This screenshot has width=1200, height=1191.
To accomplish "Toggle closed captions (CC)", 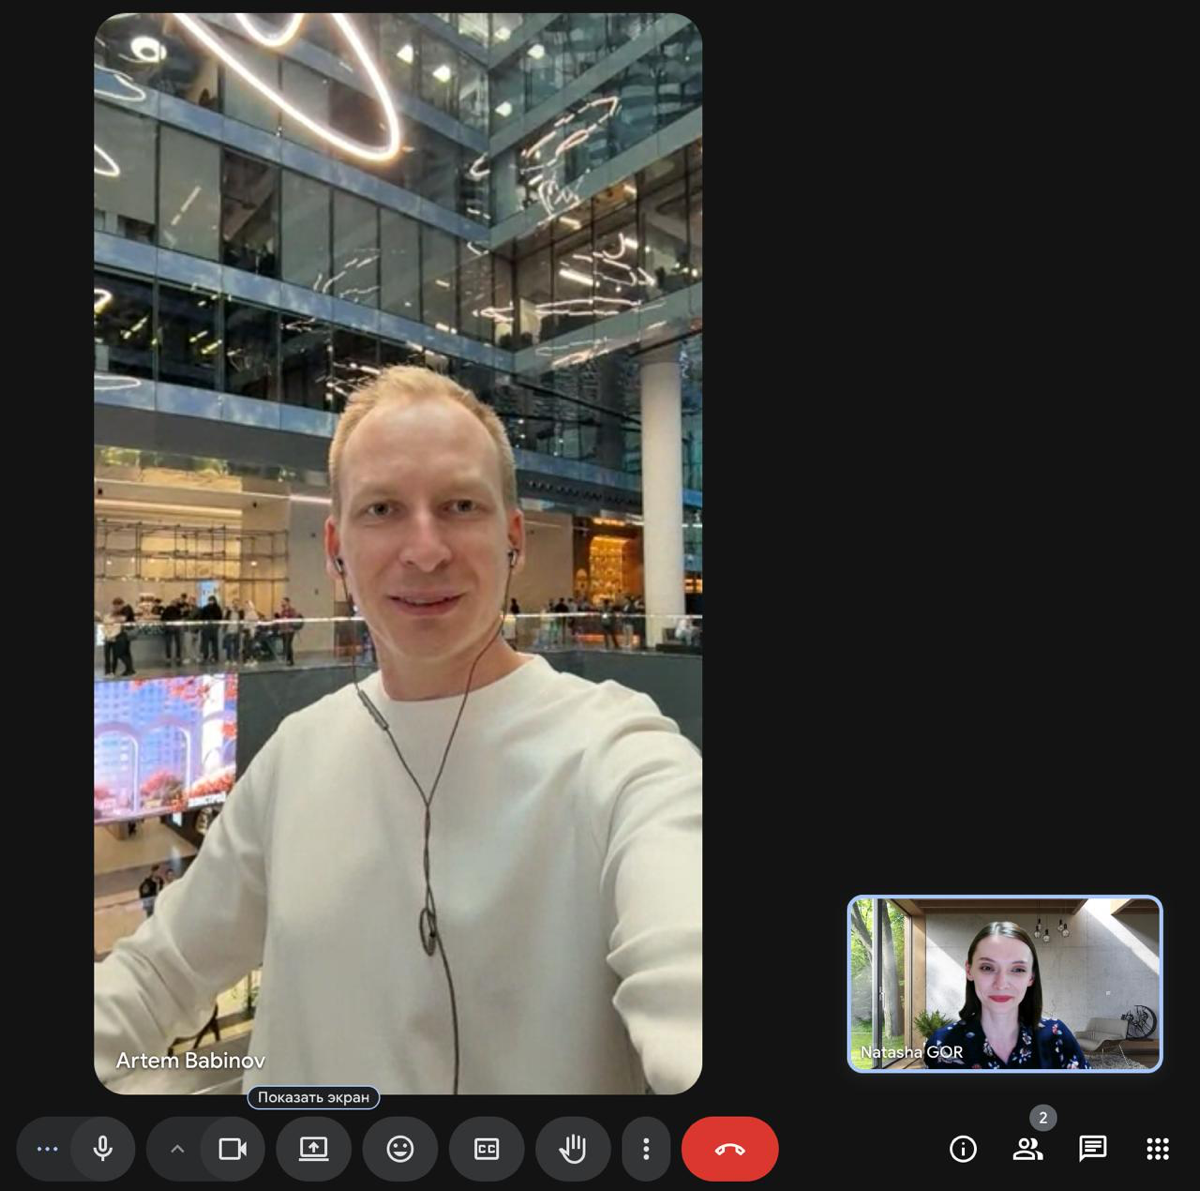I will click(x=487, y=1149).
